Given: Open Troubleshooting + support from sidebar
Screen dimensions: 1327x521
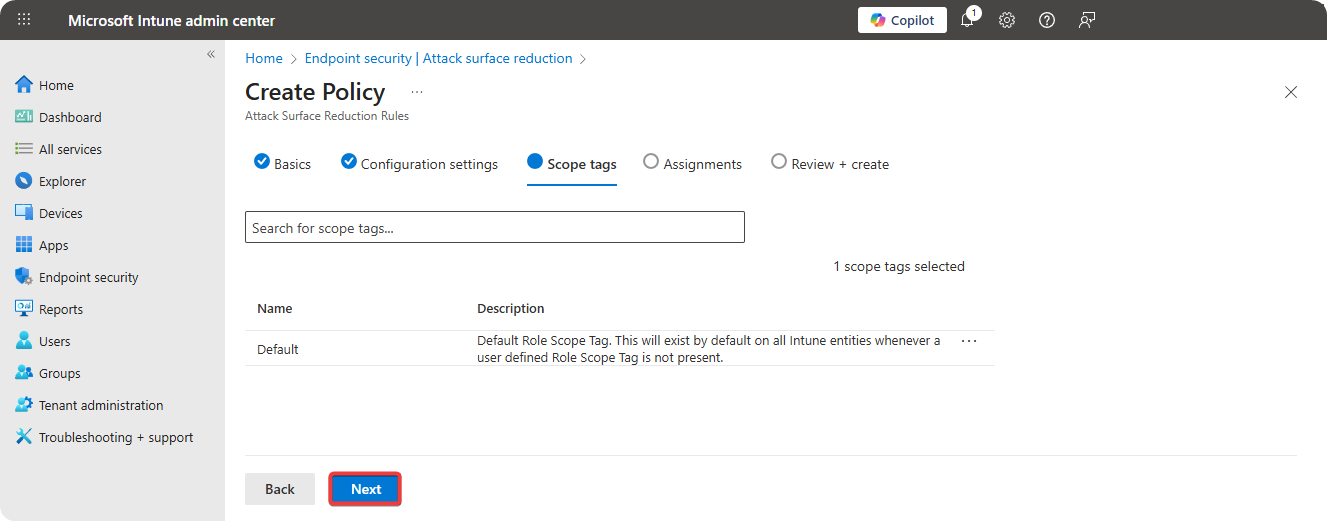Looking at the screenshot, I should click(115, 437).
